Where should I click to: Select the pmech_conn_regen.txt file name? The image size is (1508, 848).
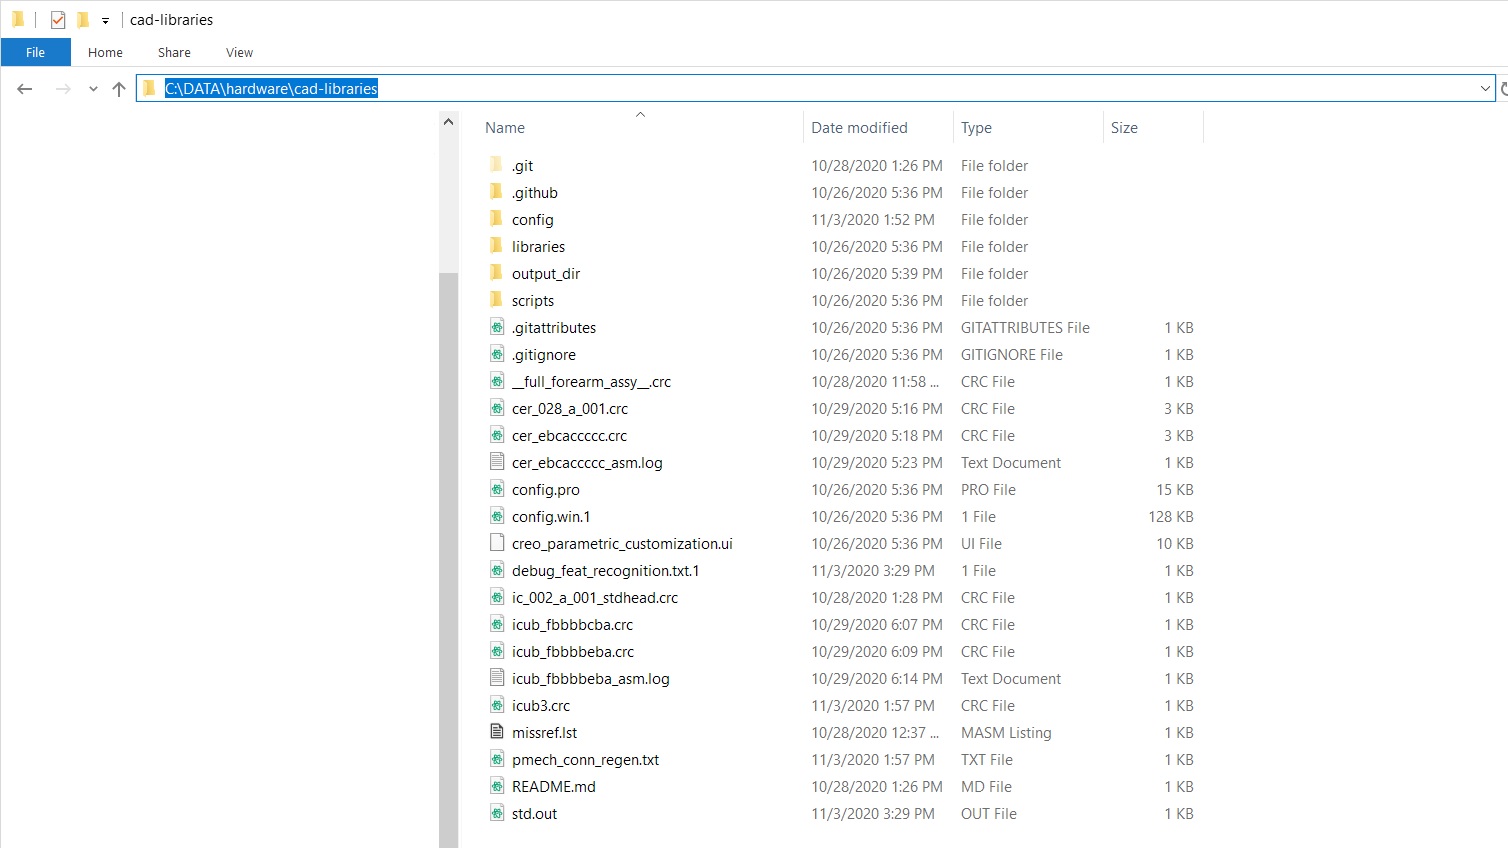pyautogui.click(x=586, y=759)
